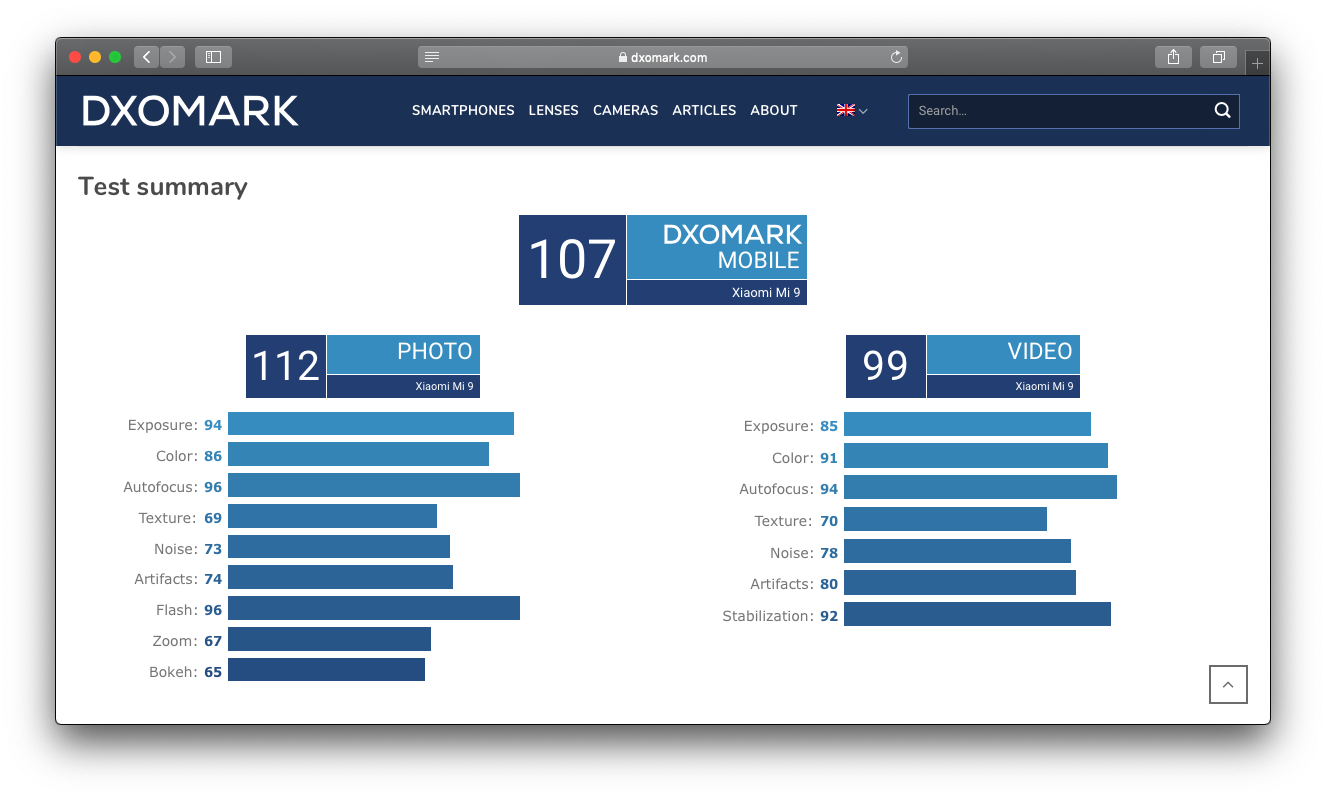Click inside the Search input field
1326x798 pixels.
(x=1055, y=111)
